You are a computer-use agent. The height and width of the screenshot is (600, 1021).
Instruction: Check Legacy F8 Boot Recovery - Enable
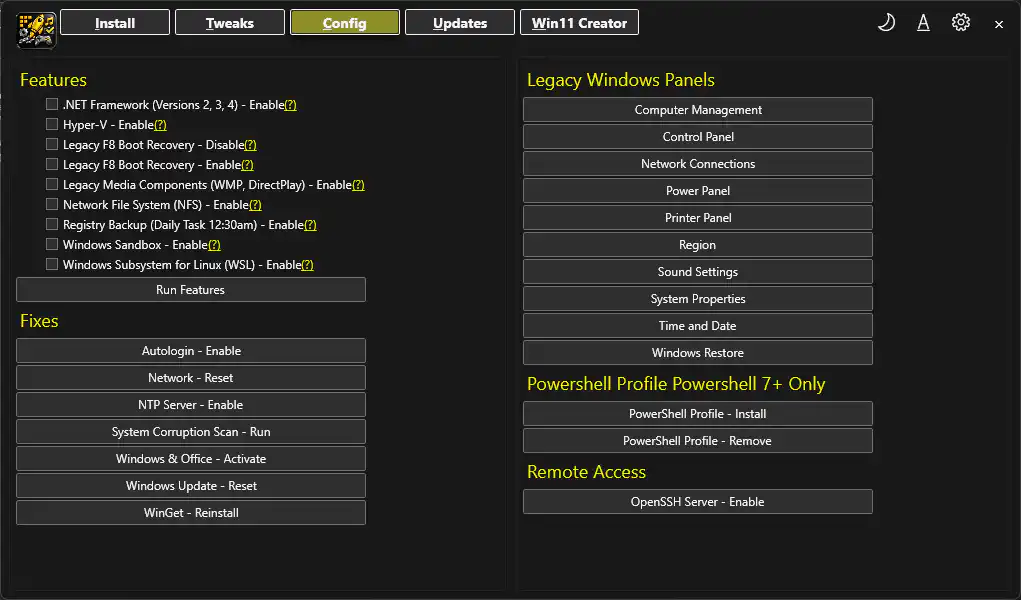pos(52,164)
